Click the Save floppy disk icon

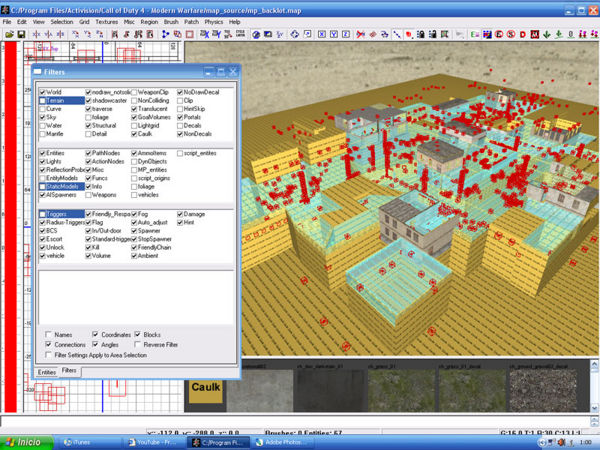pyautogui.click(x=21, y=34)
